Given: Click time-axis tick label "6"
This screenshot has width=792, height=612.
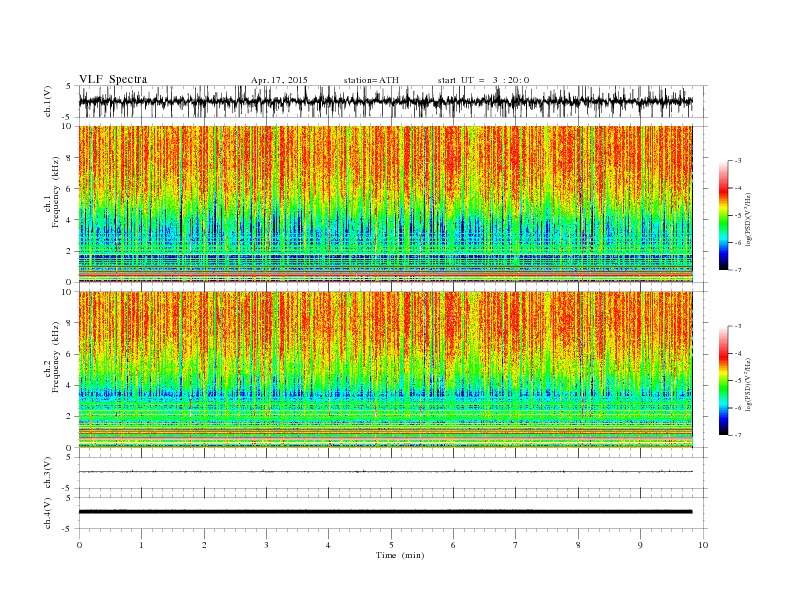Looking at the screenshot, I should coord(453,545).
